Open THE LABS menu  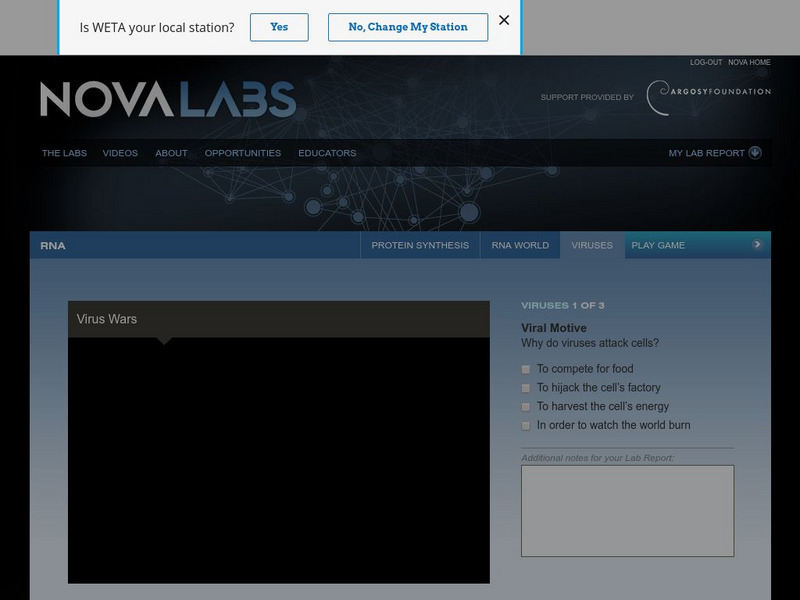(62, 153)
